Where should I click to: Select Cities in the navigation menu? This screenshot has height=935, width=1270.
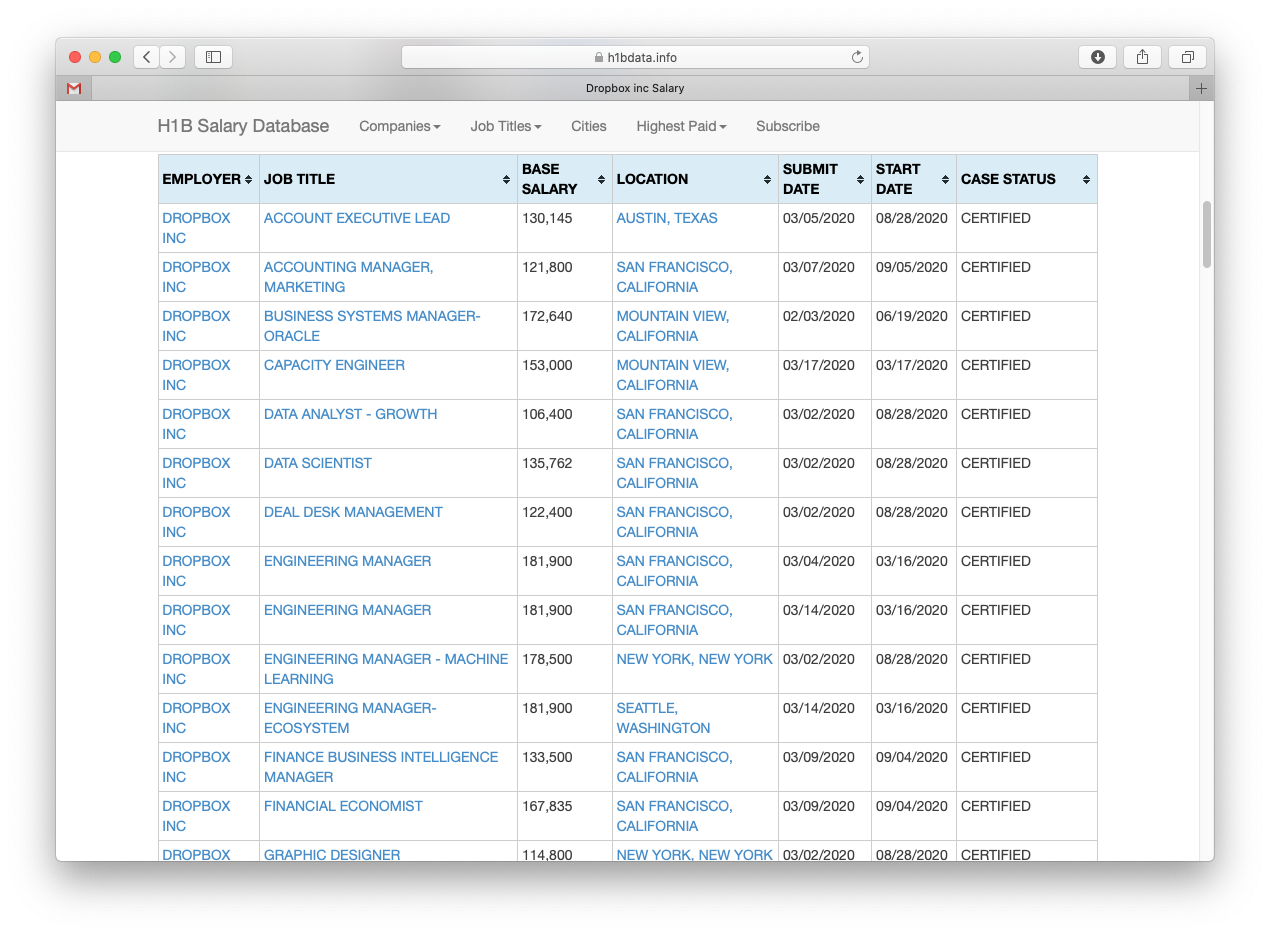coord(589,126)
